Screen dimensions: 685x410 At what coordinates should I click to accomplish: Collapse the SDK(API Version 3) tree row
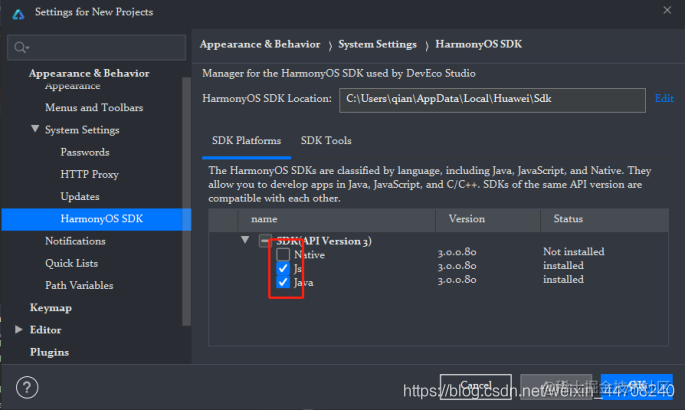tap(245, 240)
